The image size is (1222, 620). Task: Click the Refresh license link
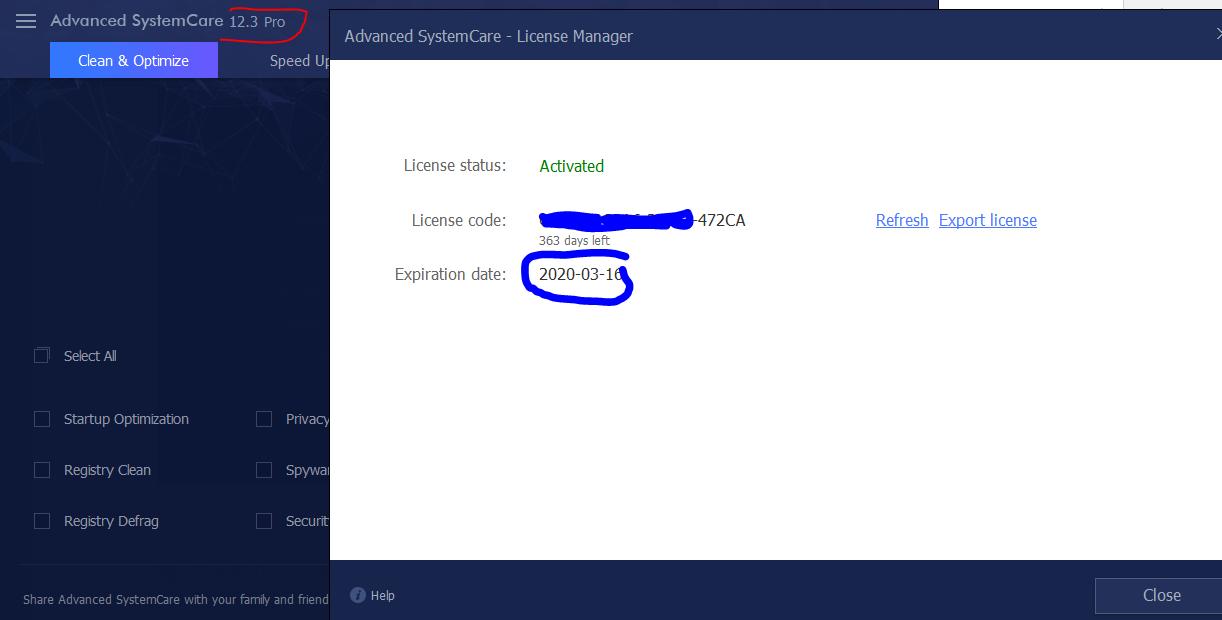[902, 220]
